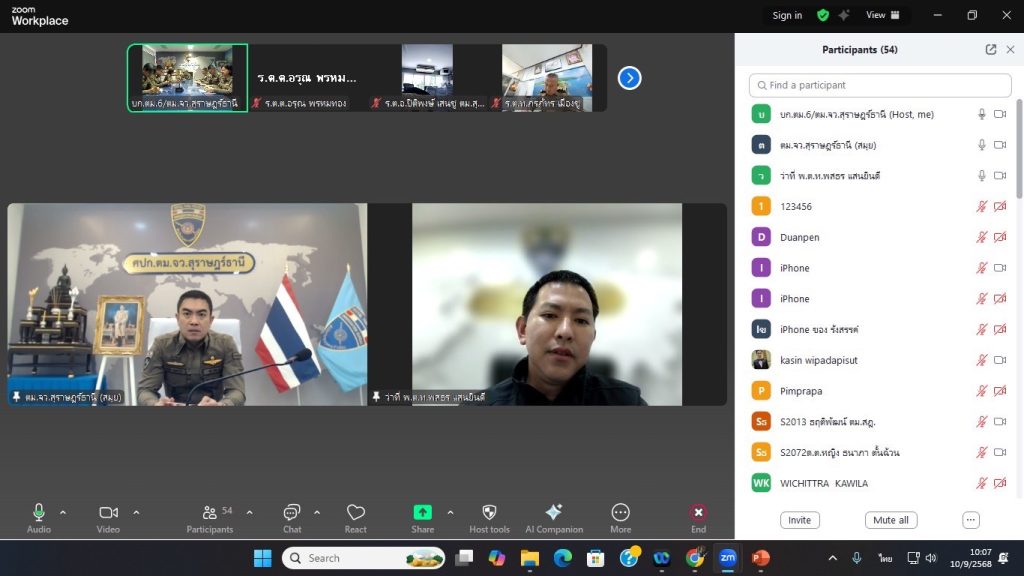Expand the Audio options arrow
Screen dimensions: 1024x576
click(63, 512)
